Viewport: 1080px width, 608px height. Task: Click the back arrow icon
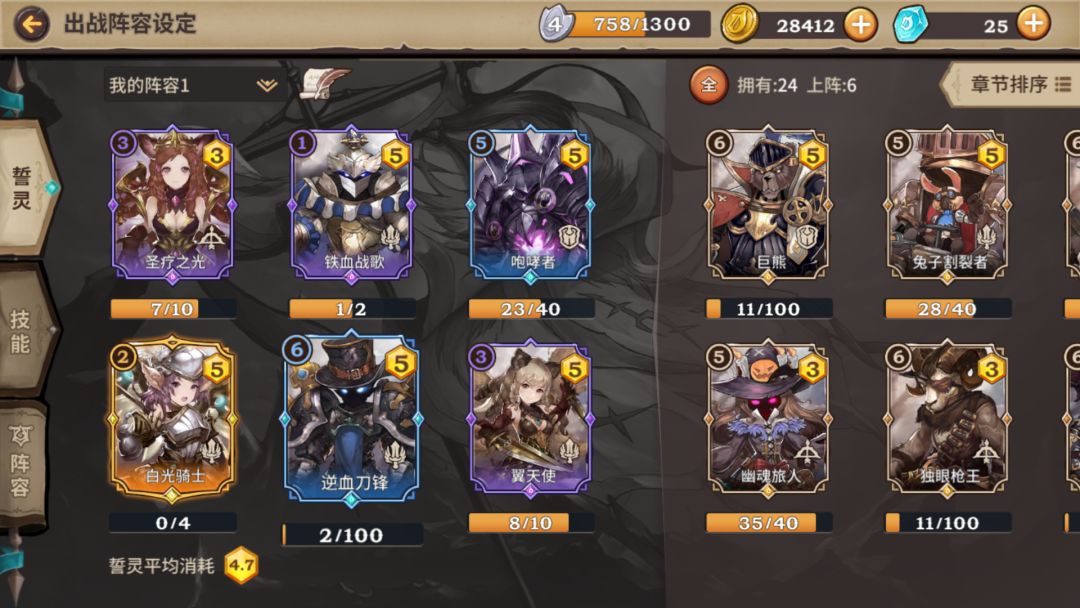point(32,25)
